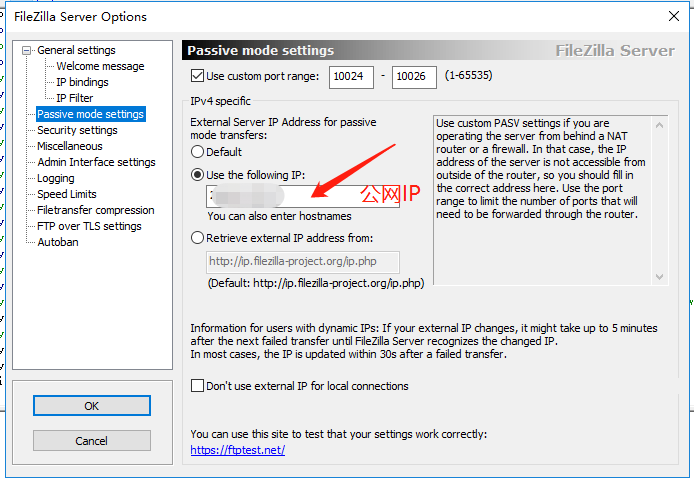Click the Cancel button
The height and width of the screenshot is (481, 694).
(x=92, y=441)
